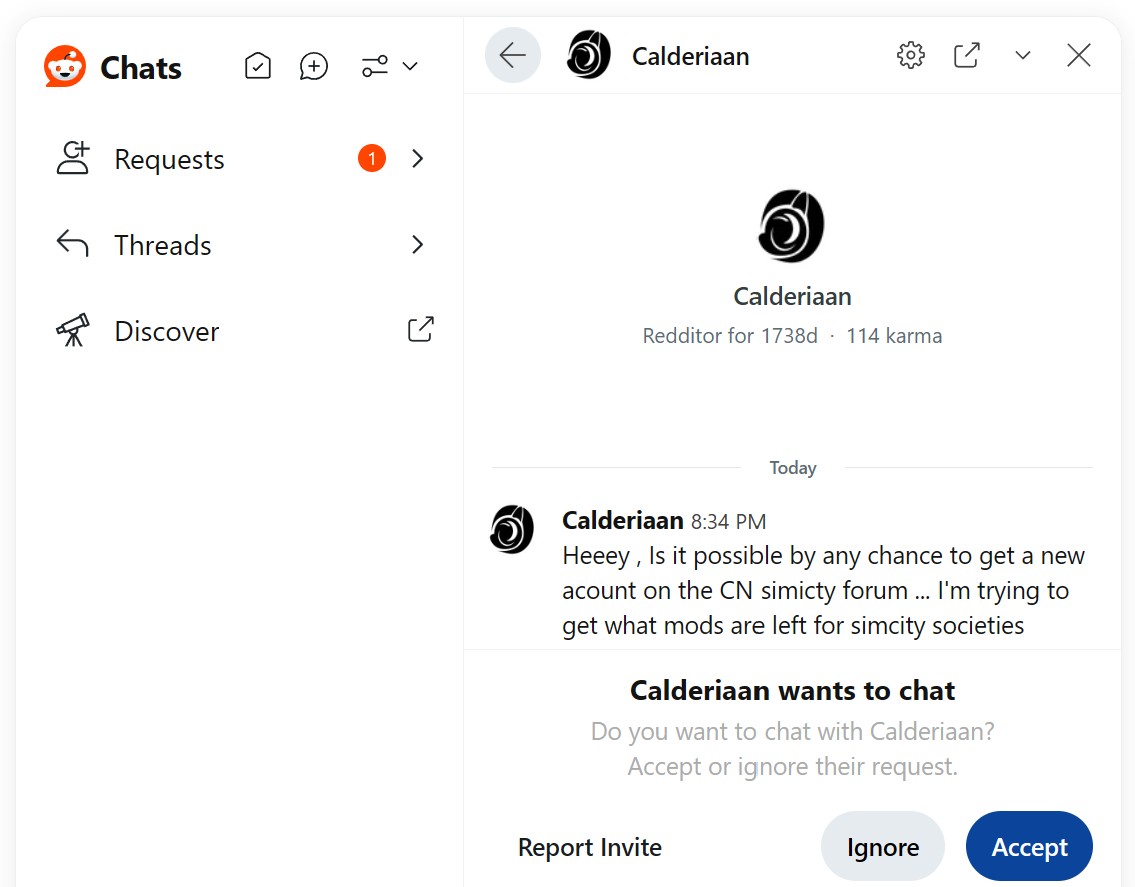Click Calderiaan's large profile avatar
The width and height of the screenshot is (1135, 887).
[x=792, y=226]
